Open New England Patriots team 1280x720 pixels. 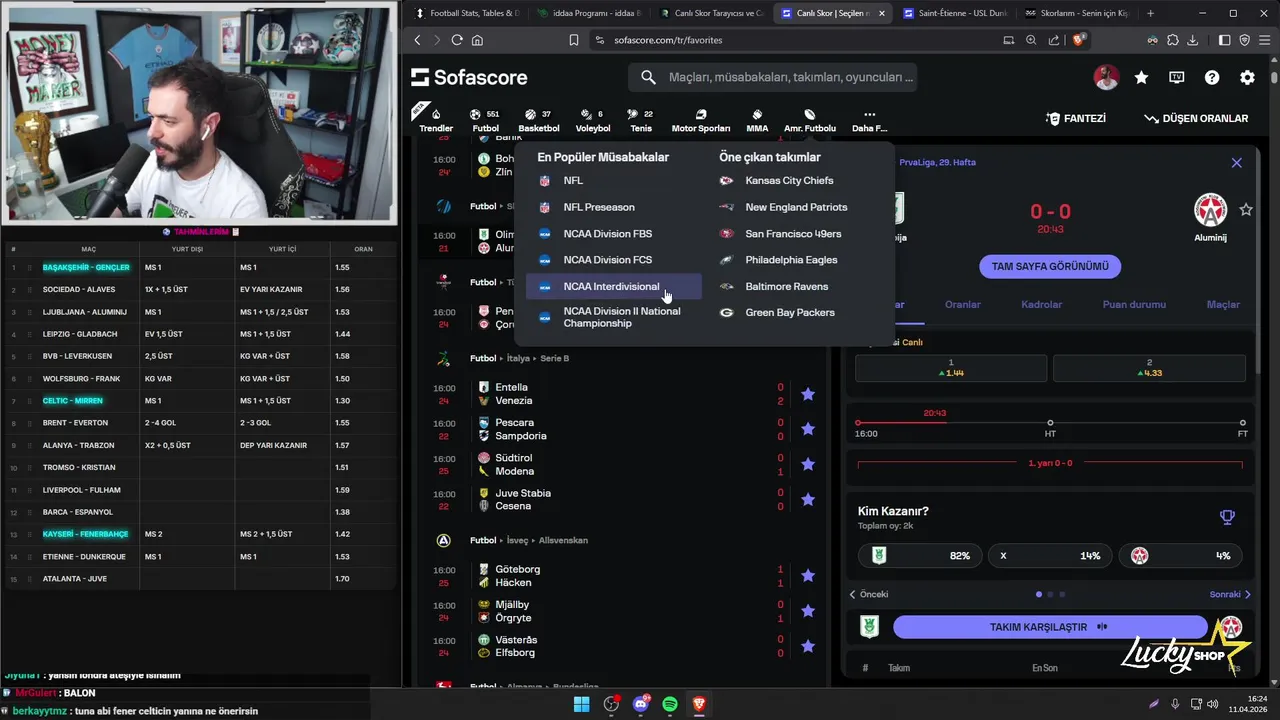click(796, 207)
